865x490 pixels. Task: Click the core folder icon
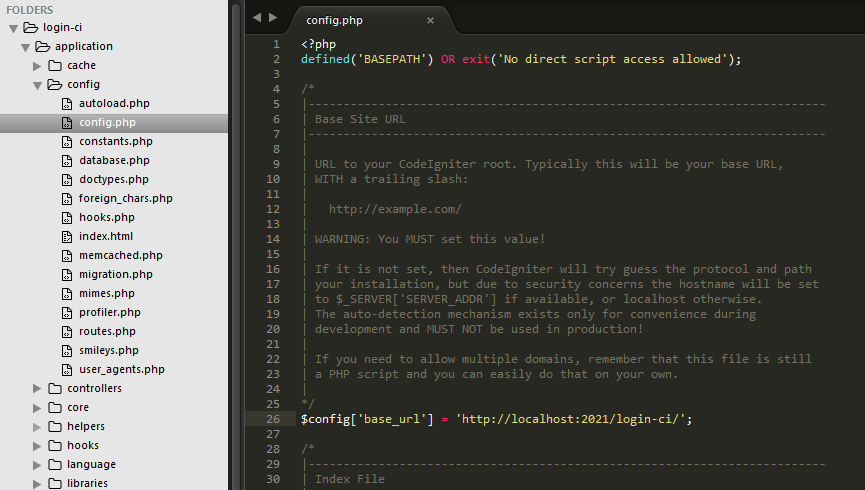55,408
